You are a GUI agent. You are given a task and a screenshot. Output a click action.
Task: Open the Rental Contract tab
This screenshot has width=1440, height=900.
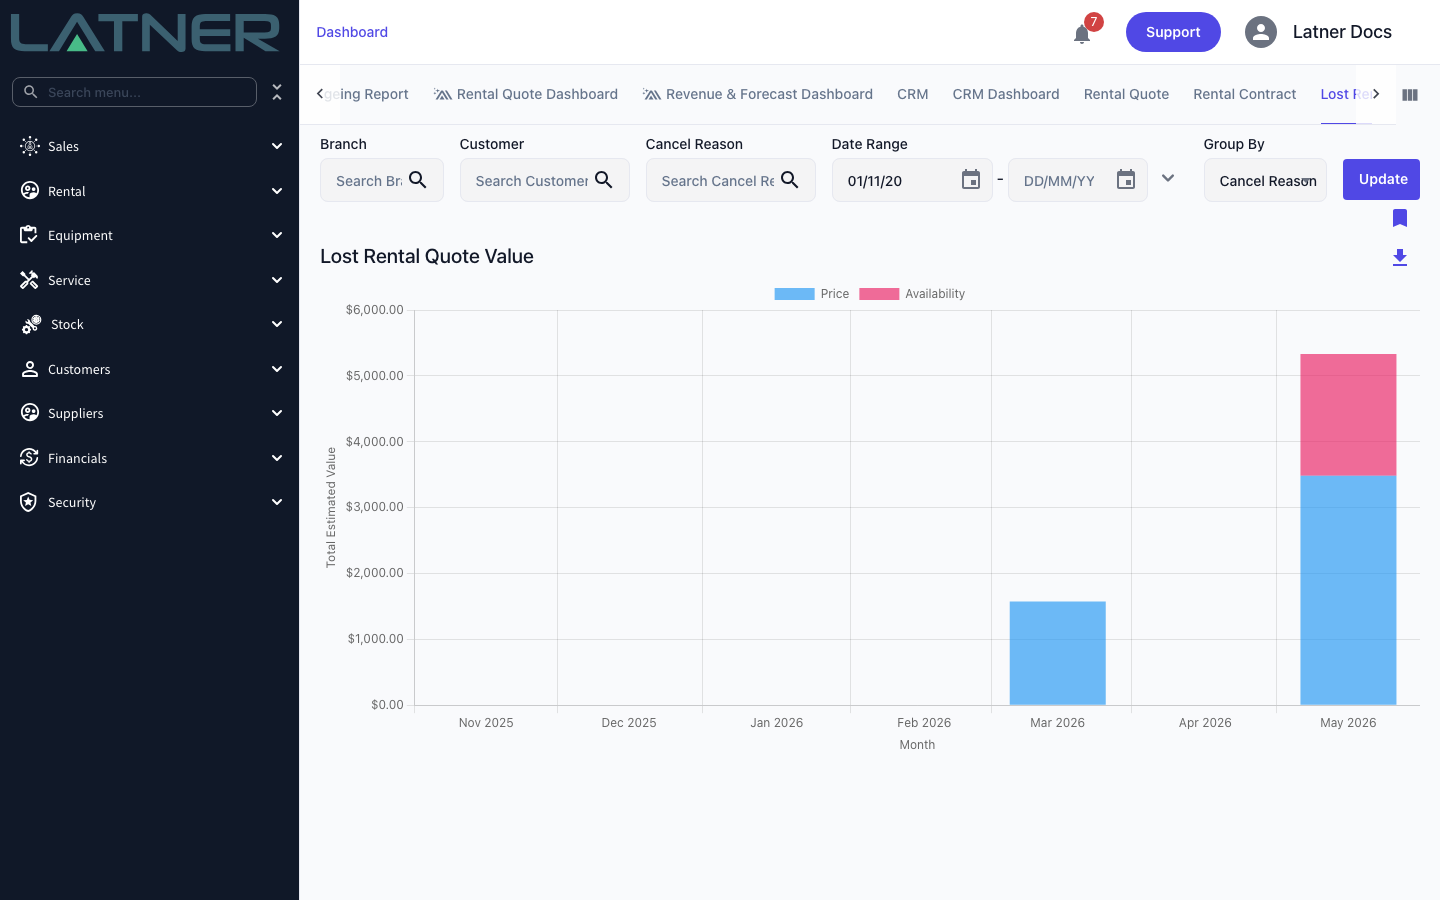(x=1245, y=94)
